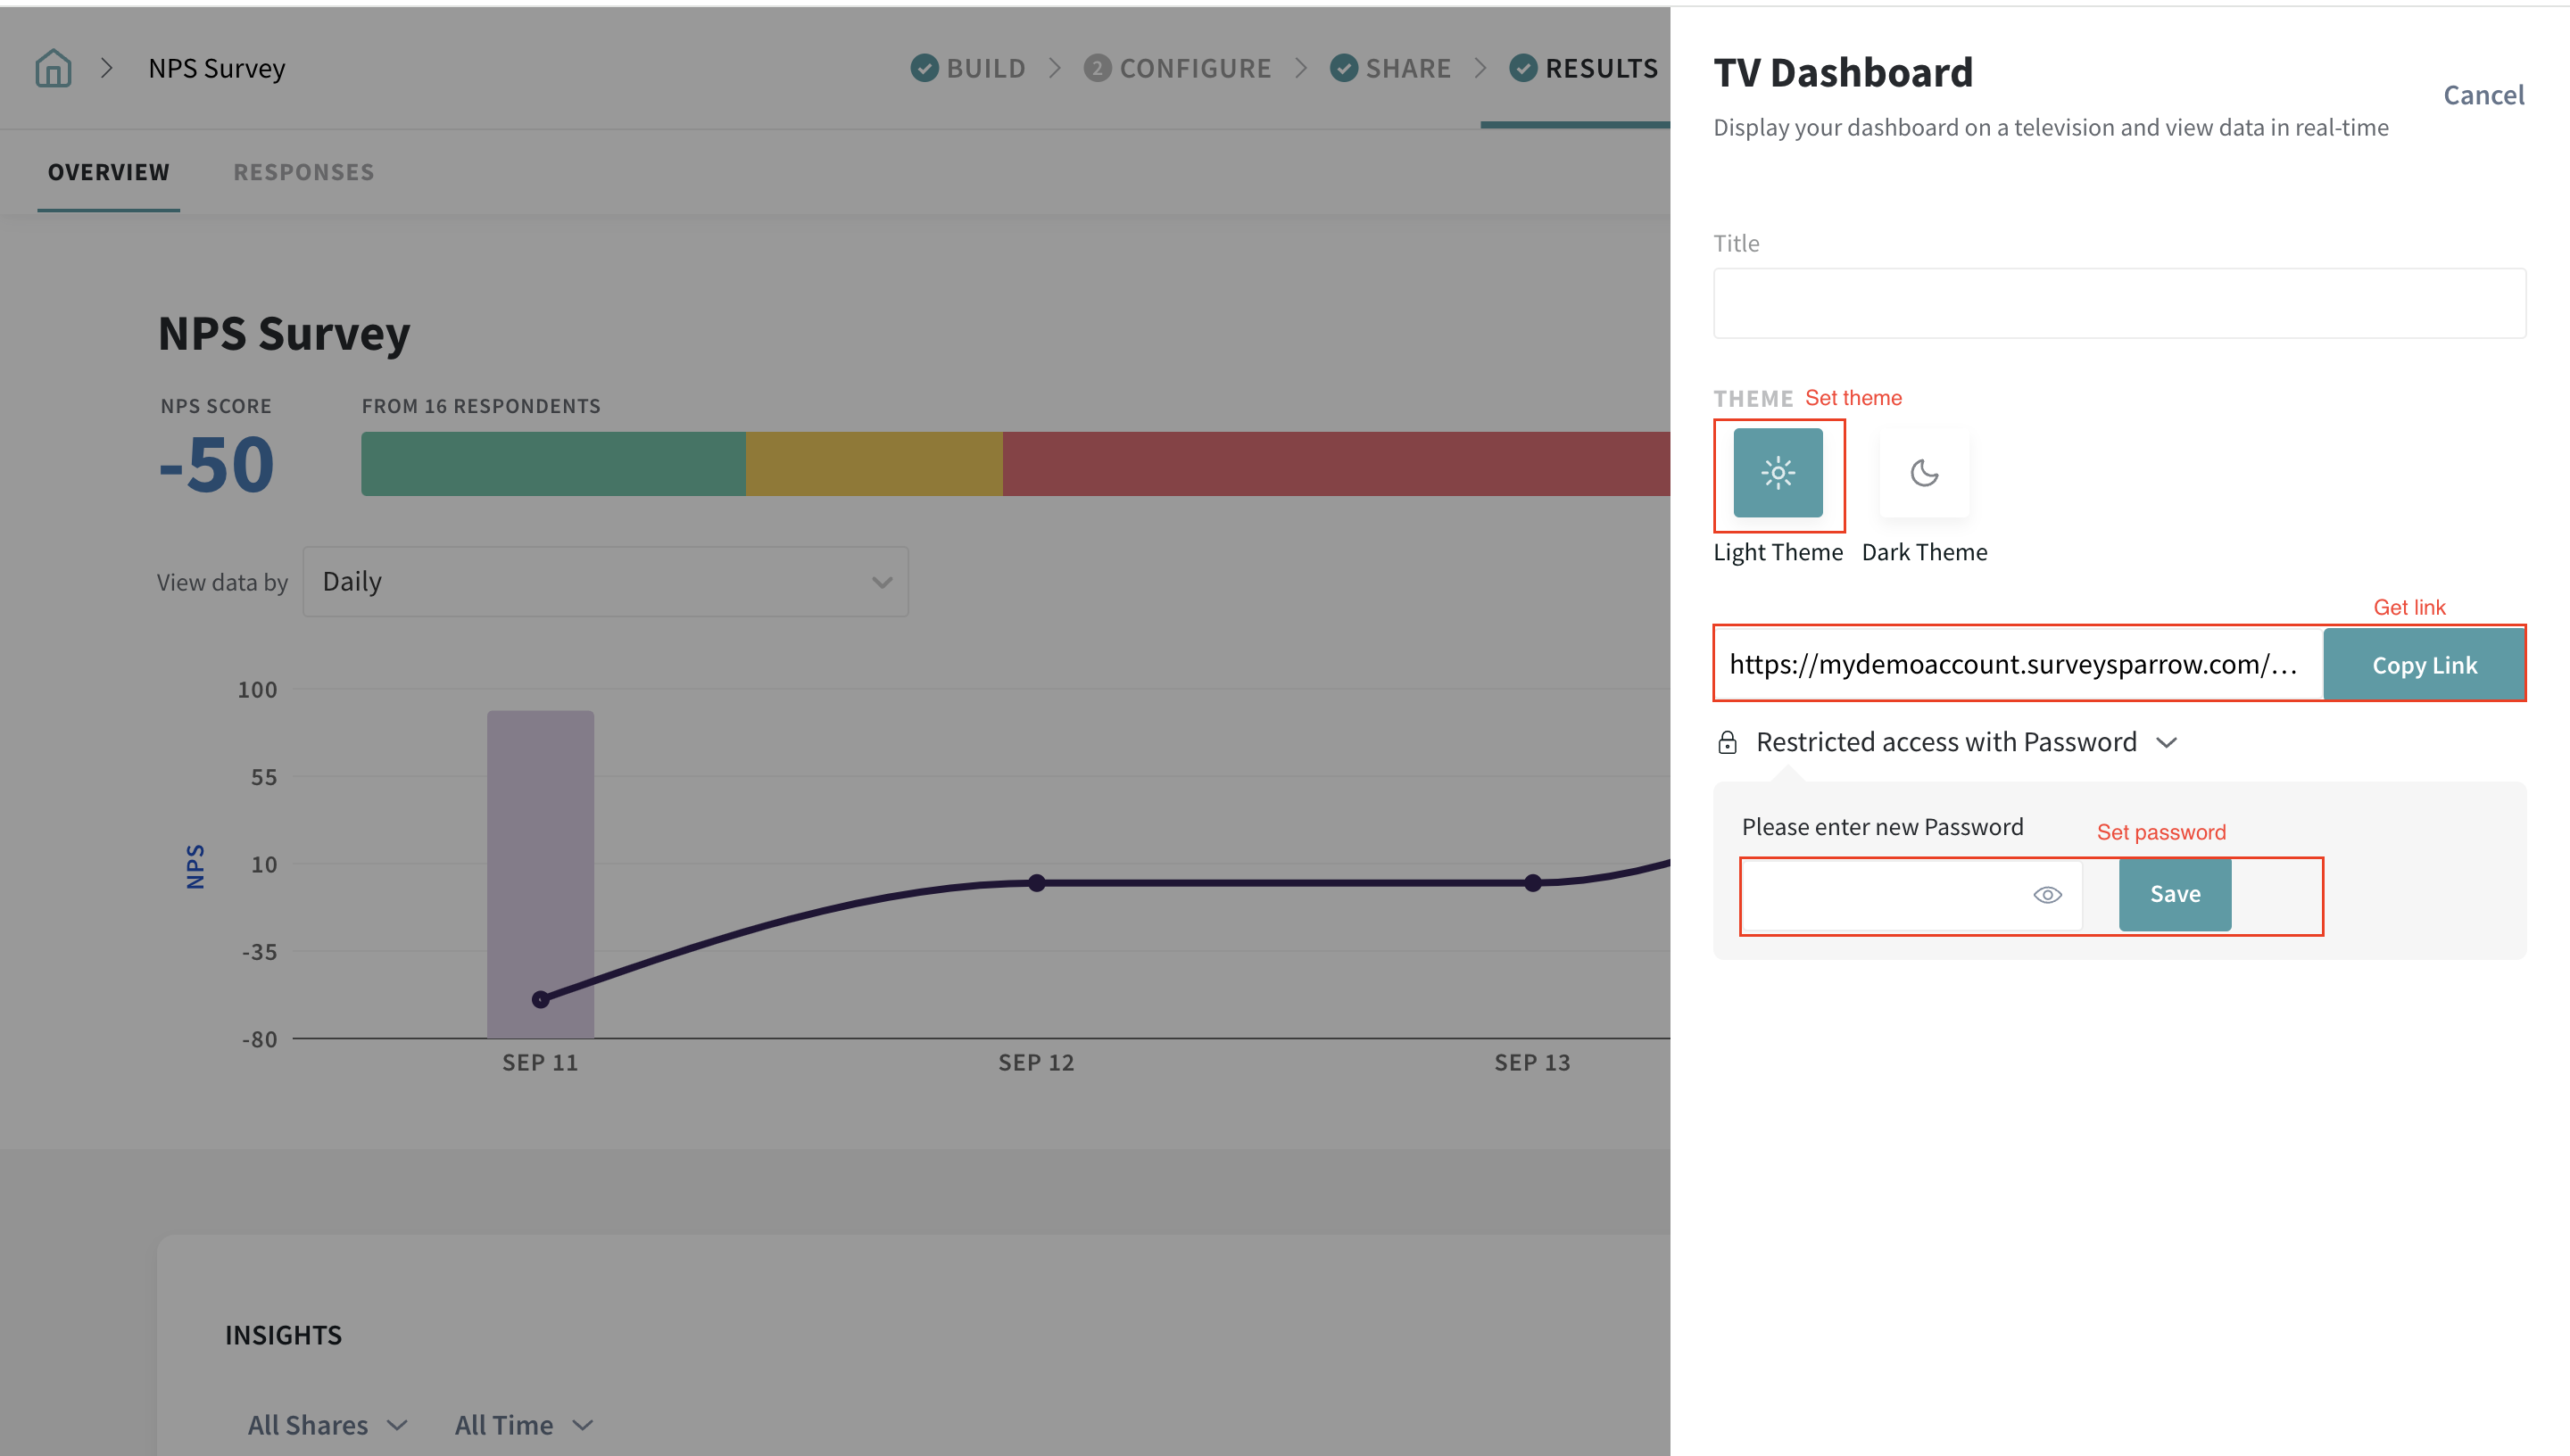Click the RESULTS step checkmark icon
The image size is (2570, 1456).
pyautogui.click(x=1522, y=68)
